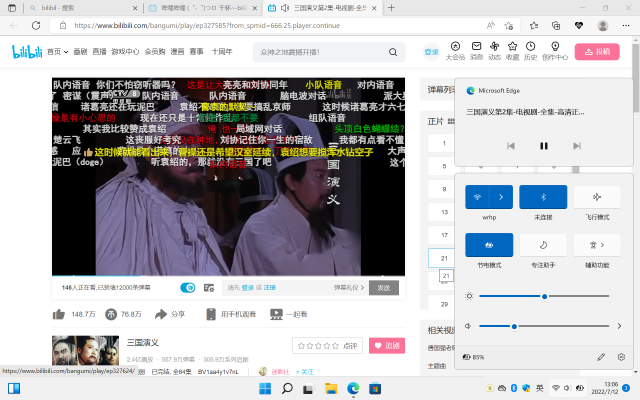Screen dimensions: 640x400
Task: Pause media in Edge media control
Action: click(544, 146)
